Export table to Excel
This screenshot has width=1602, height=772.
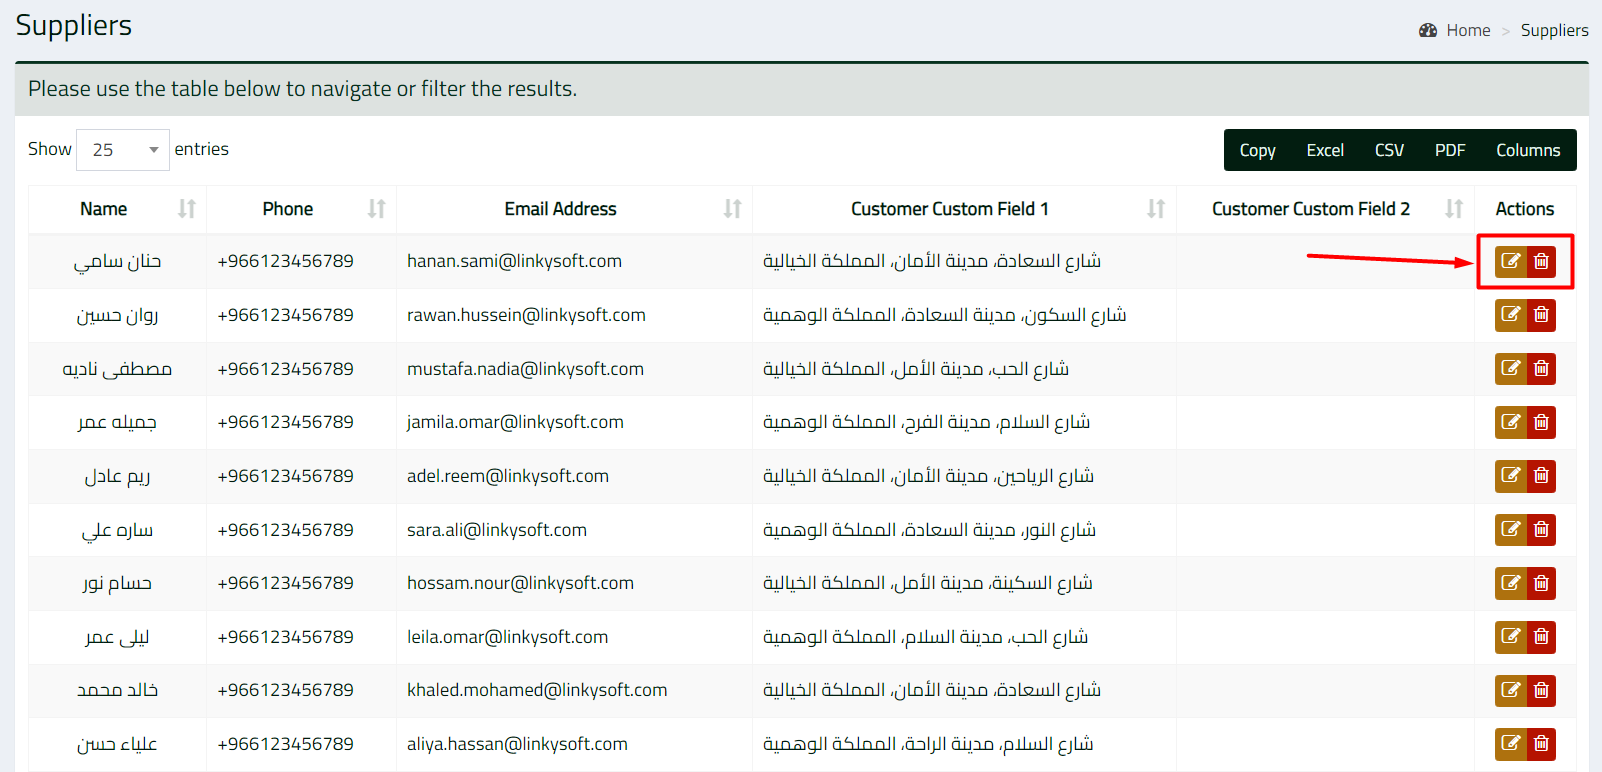[1325, 150]
